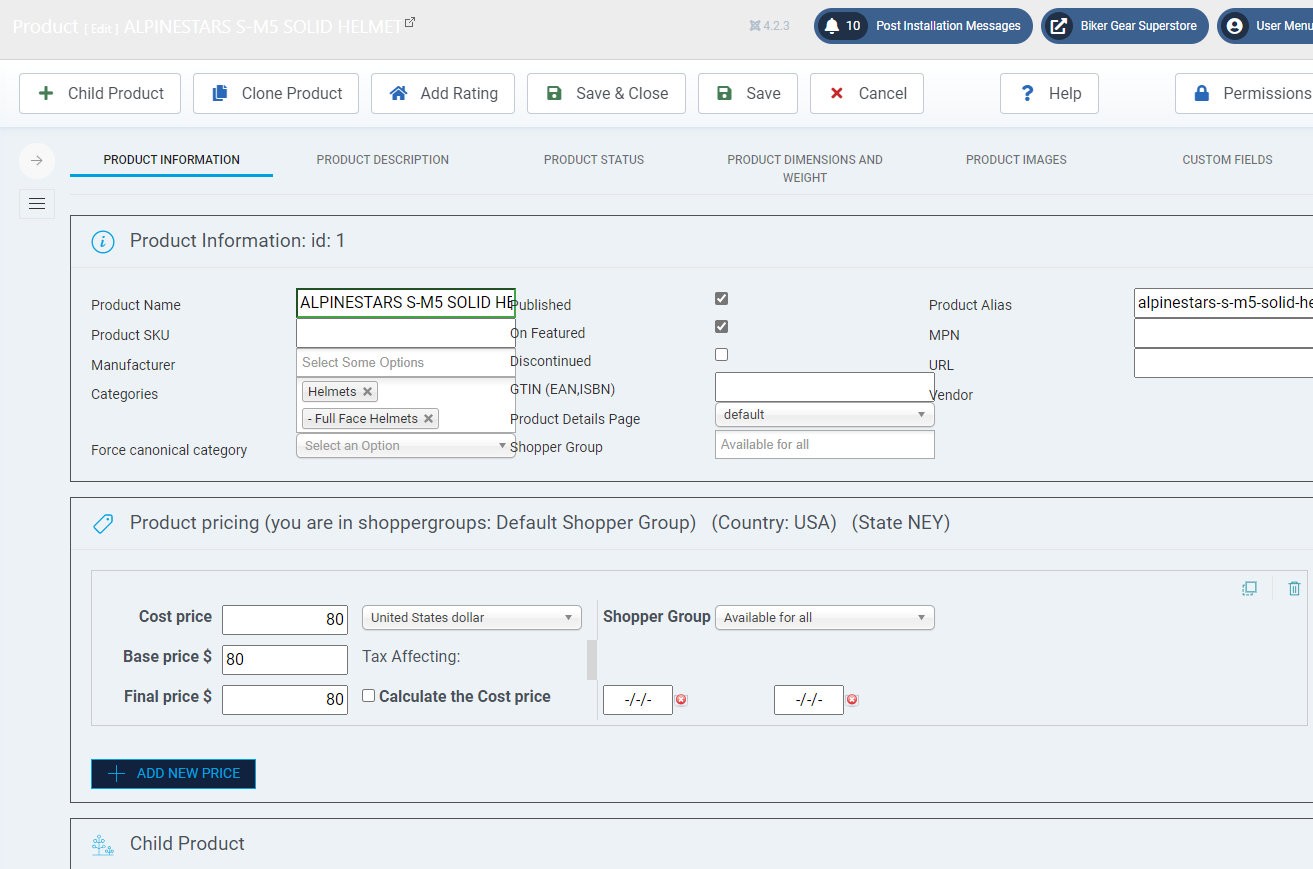Click the external link icon beside product title

409,22
